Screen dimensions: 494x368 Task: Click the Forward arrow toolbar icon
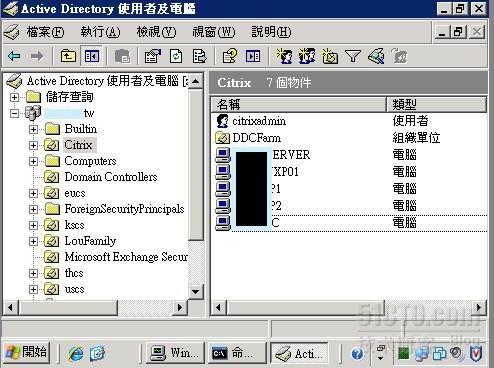(x=37, y=56)
